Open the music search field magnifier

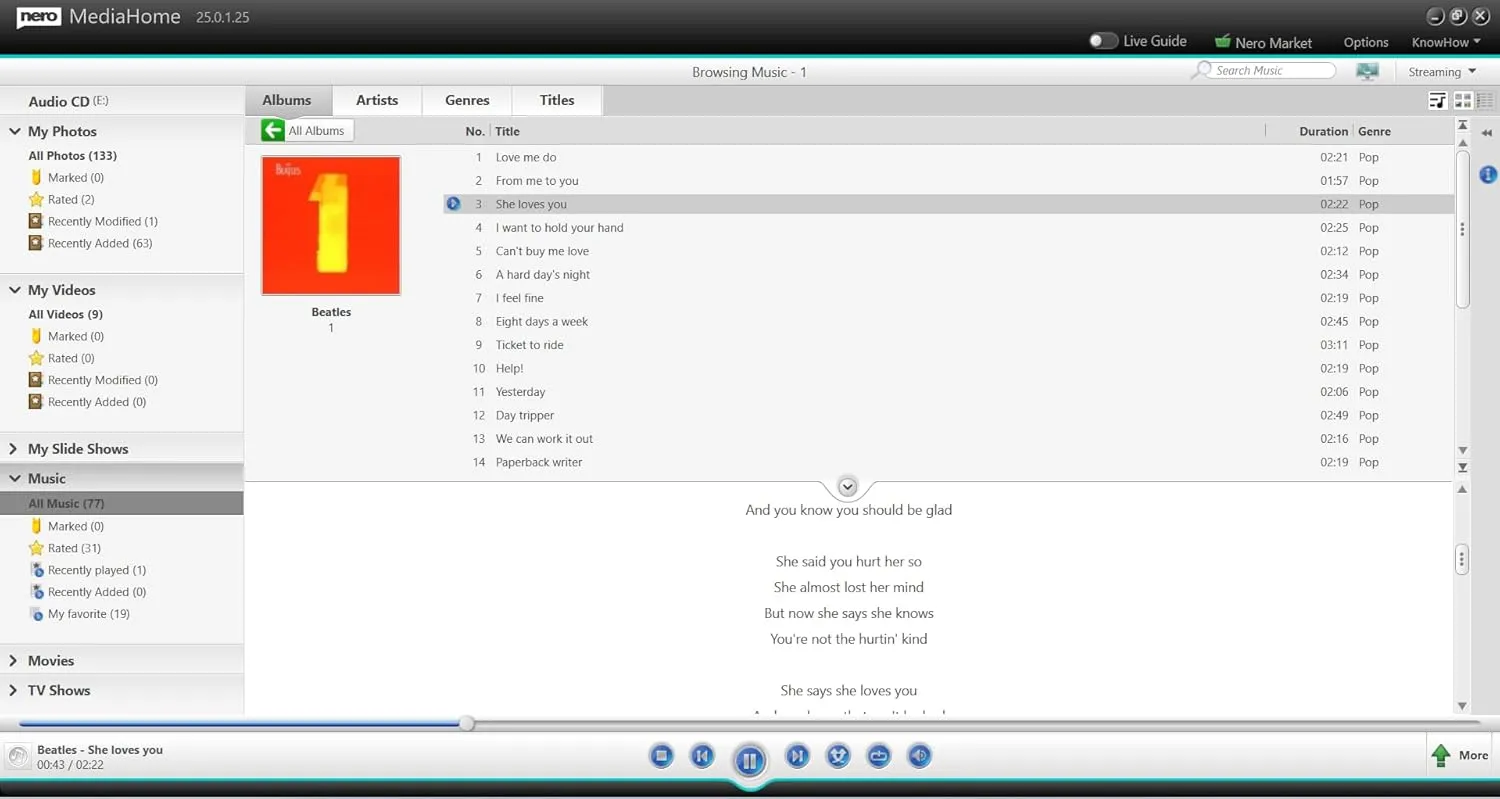coord(1203,70)
